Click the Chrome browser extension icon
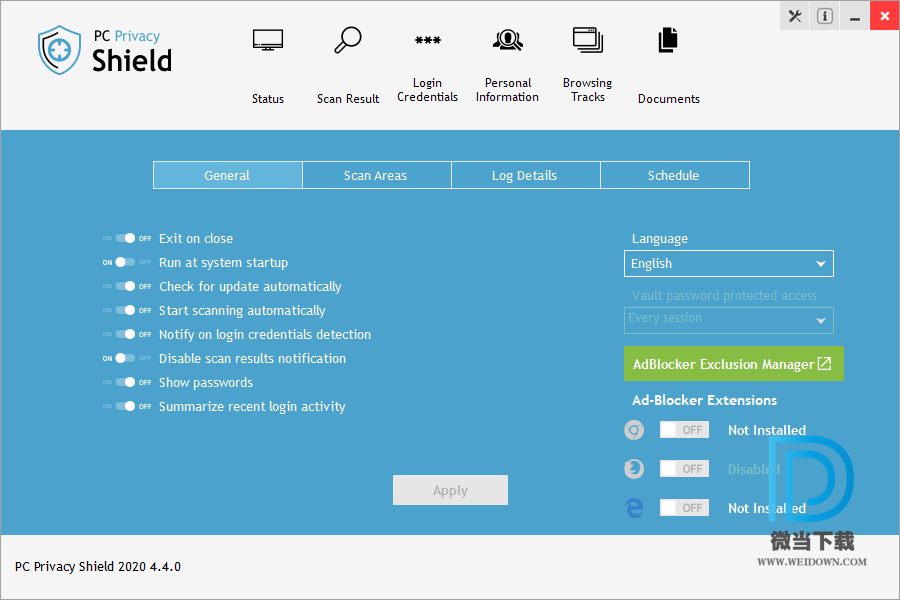The height and width of the screenshot is (600, 900). (634, 430)
